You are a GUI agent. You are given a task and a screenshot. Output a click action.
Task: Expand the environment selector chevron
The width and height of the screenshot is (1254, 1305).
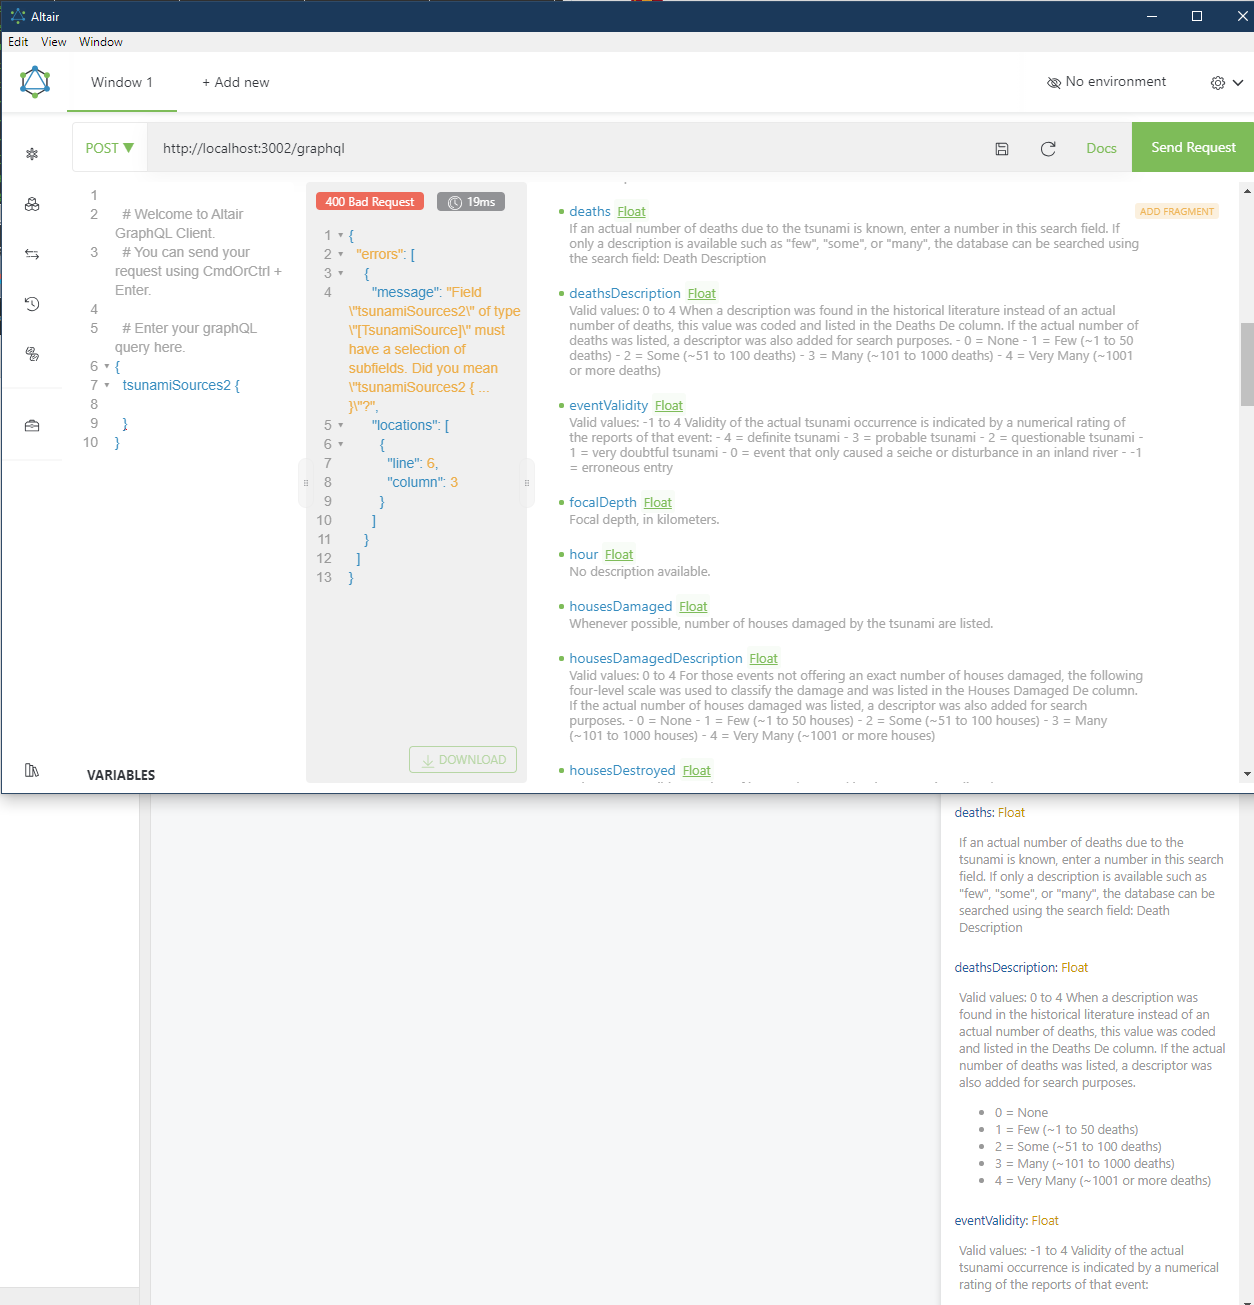click(1238, 82)
